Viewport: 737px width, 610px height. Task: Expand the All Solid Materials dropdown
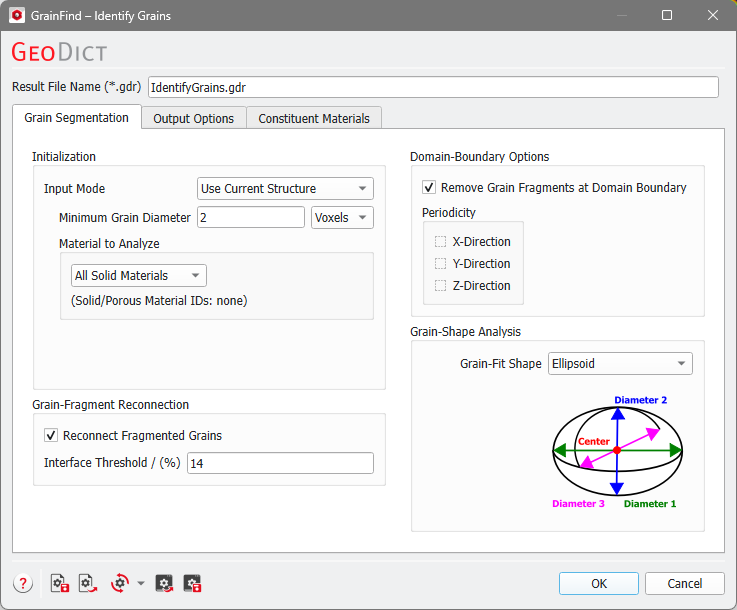pos(139,275)
